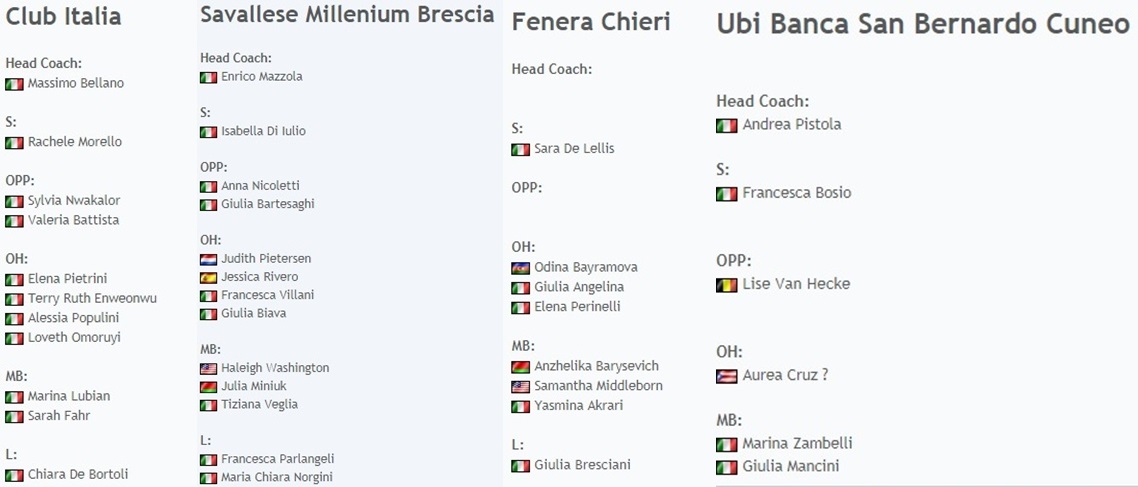The image size is (1138, 487).
Task: Click the USA flag beside Haleigh Washington
Action: pyautogui.click(x=208, y=368)
